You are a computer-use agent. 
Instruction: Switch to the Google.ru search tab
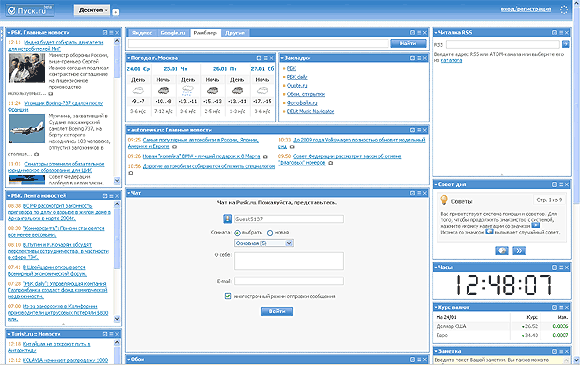173,33
